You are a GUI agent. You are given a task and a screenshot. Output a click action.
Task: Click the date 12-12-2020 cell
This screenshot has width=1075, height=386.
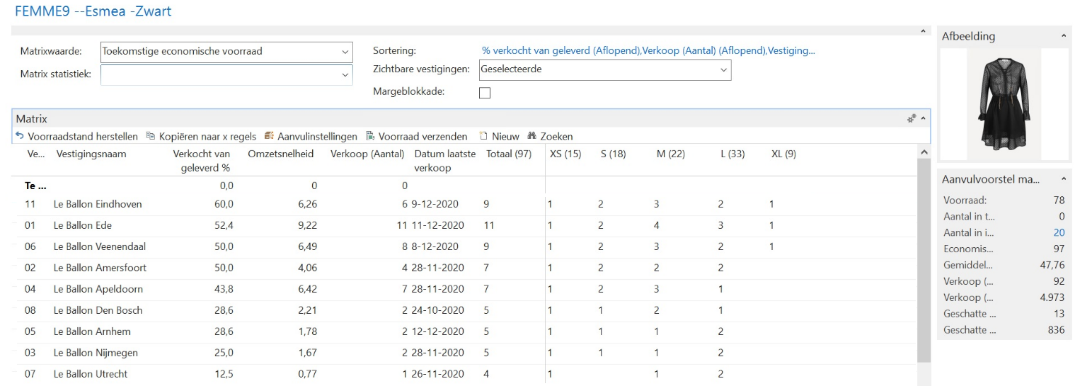[437, 331]
